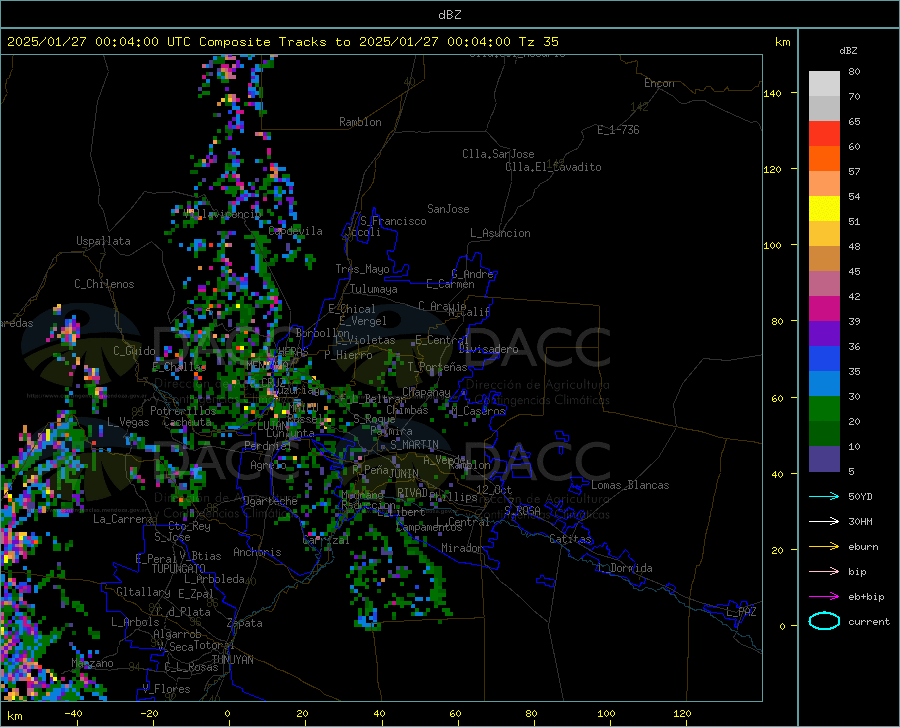
Task: Pick the gray swatch beside 70
Action: tap(824, 108)
